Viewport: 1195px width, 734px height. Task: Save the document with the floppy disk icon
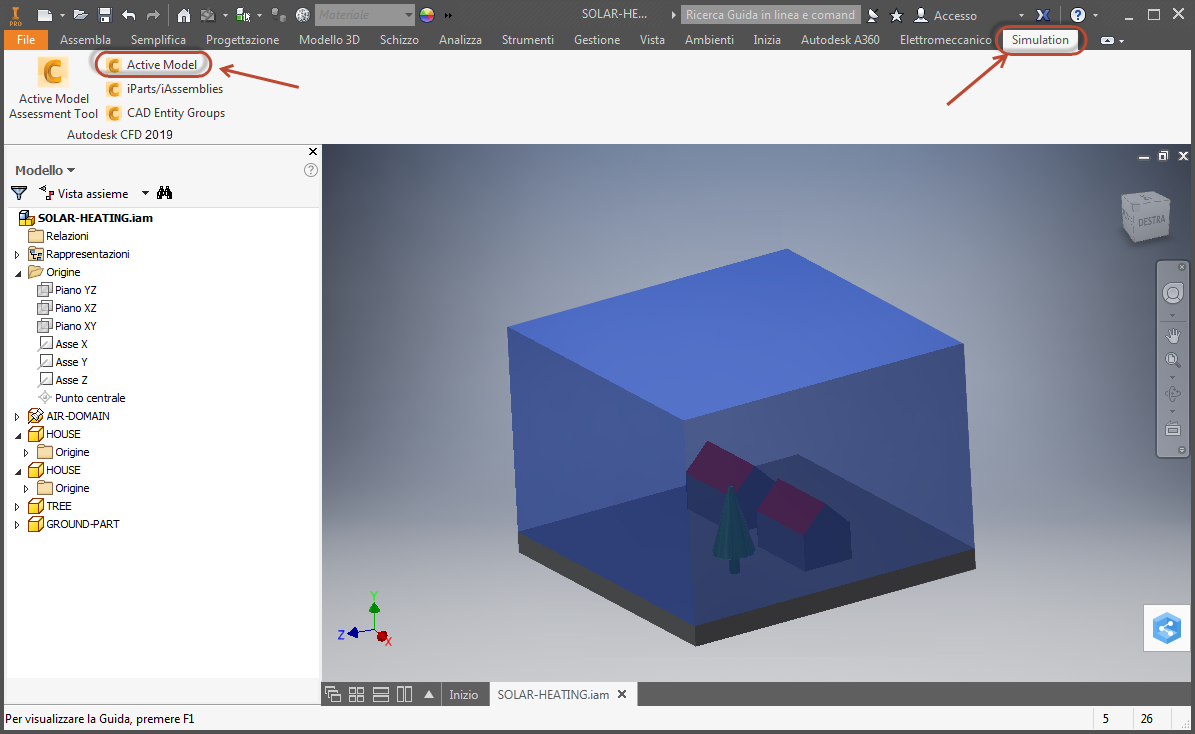click(x=105, y=14)
